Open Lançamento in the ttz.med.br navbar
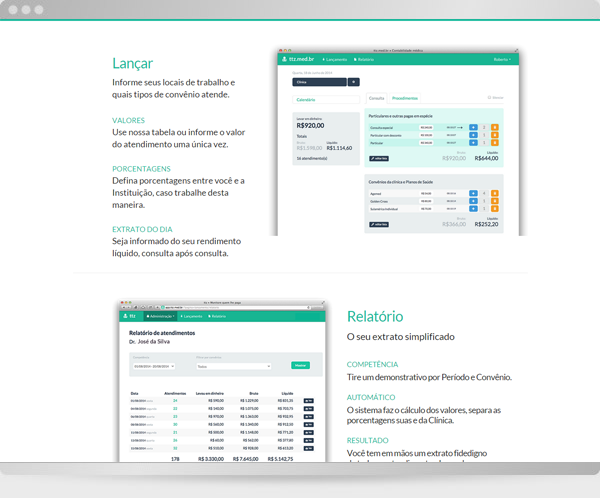Viewport: 600px width, 498px height. point(335,59)
